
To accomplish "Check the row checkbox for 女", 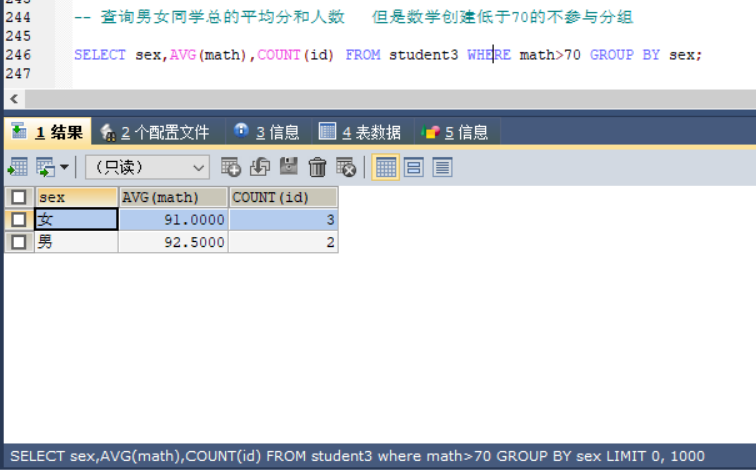I will pos(19,219).
